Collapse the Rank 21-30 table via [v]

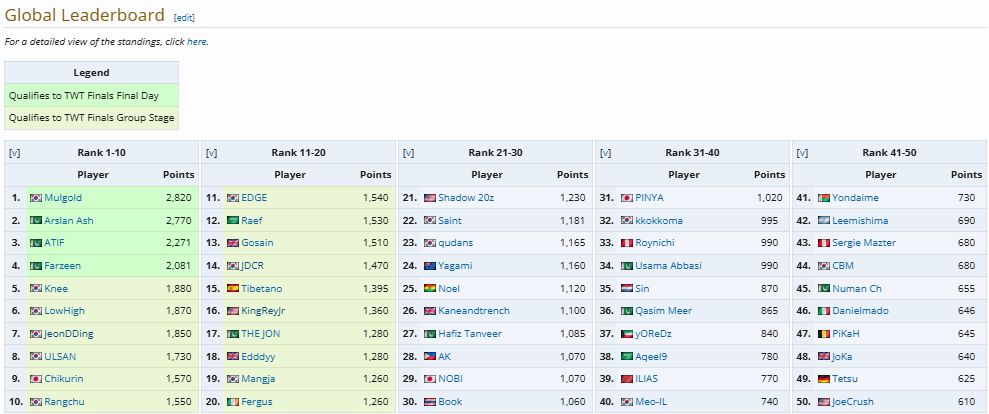tap(408, 153)
